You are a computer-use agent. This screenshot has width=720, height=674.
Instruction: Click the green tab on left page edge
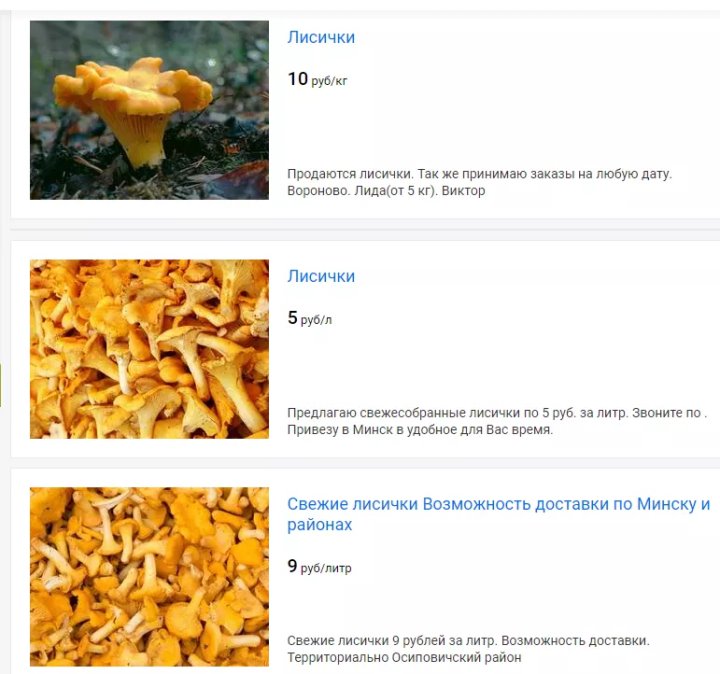pyautogui.click(x=0, y=385)
